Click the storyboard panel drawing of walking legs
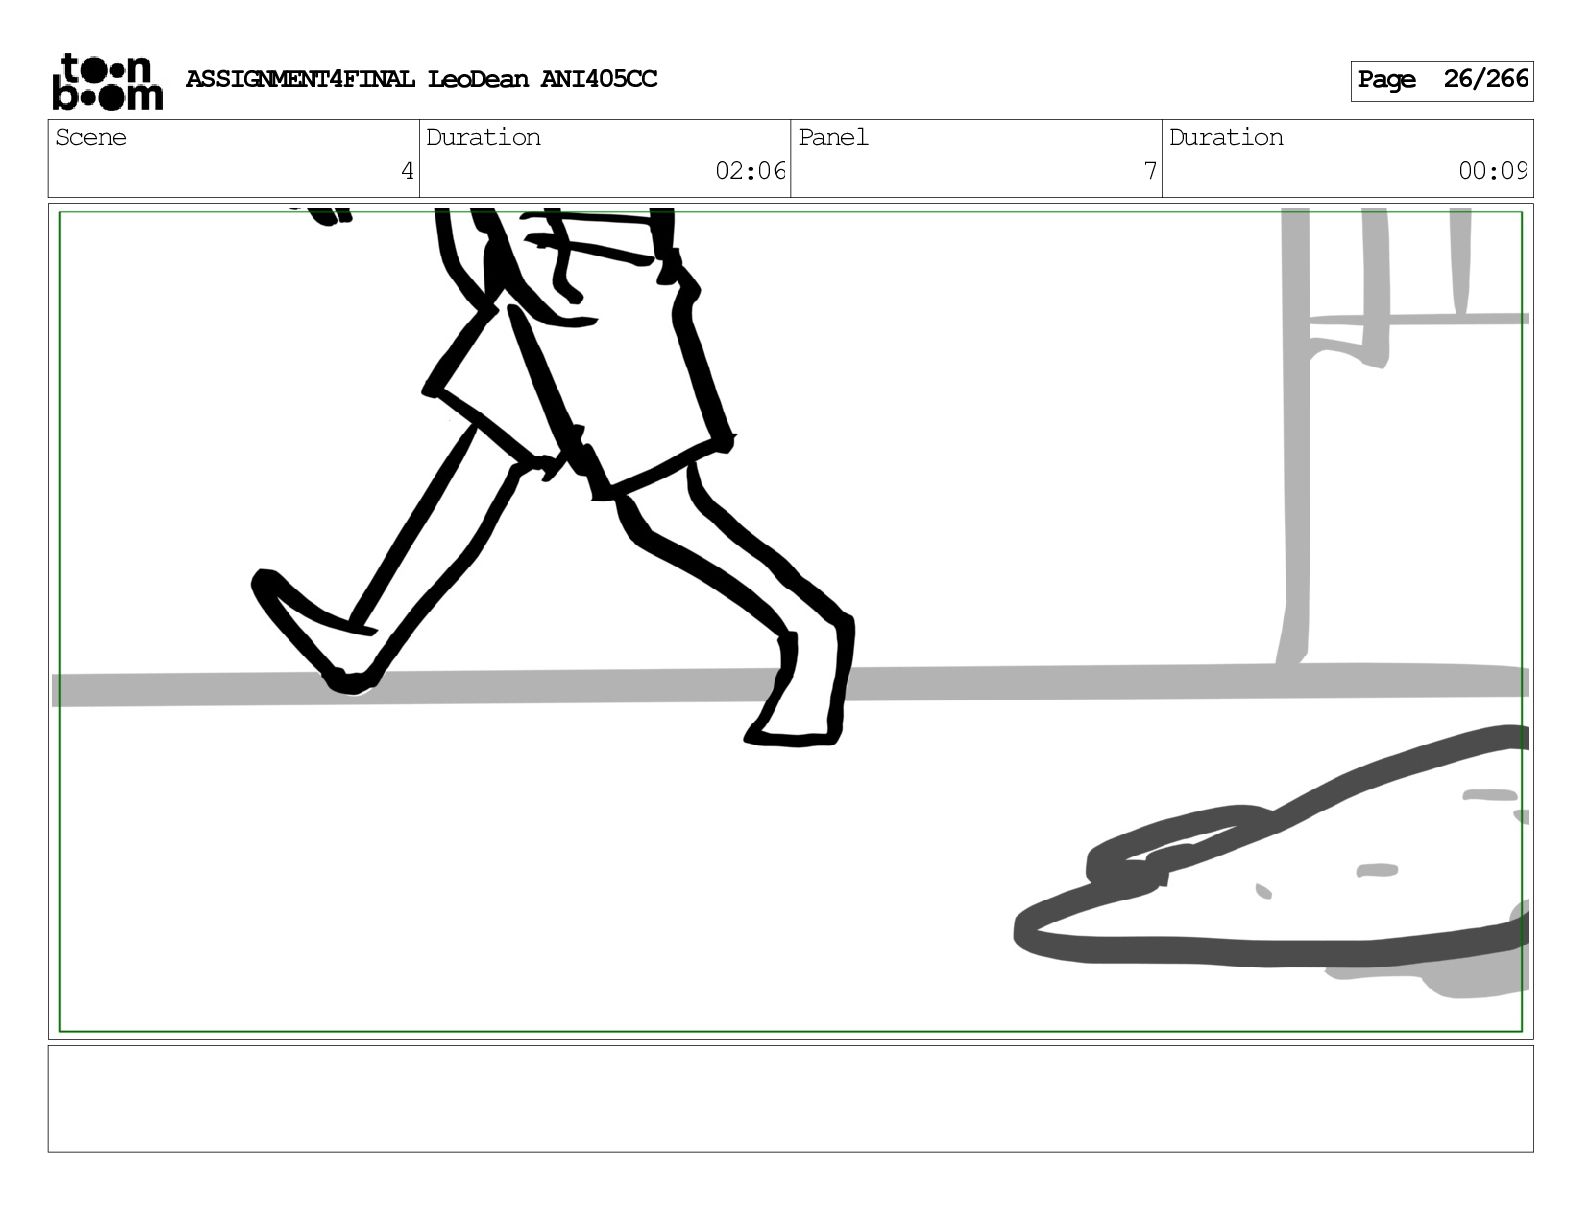Screen dimensions: 1584x1224 click(790, 621)
